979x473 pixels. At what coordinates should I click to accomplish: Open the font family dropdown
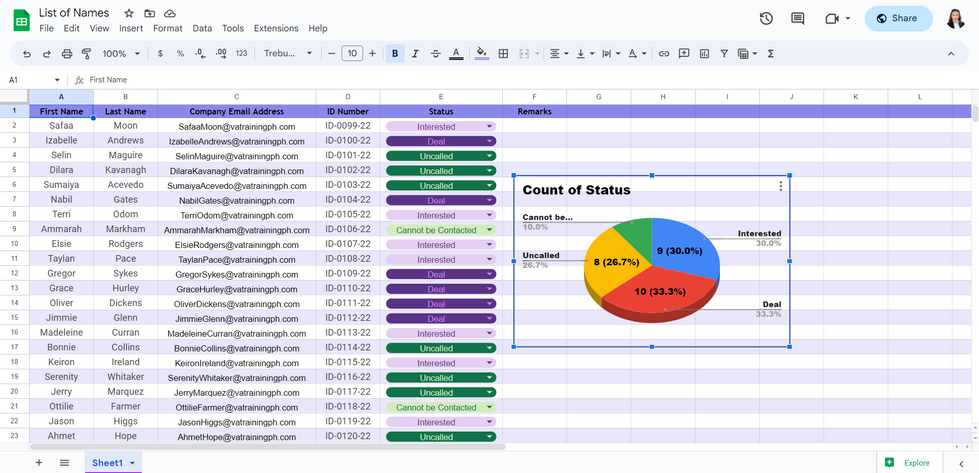pos(288,53)
